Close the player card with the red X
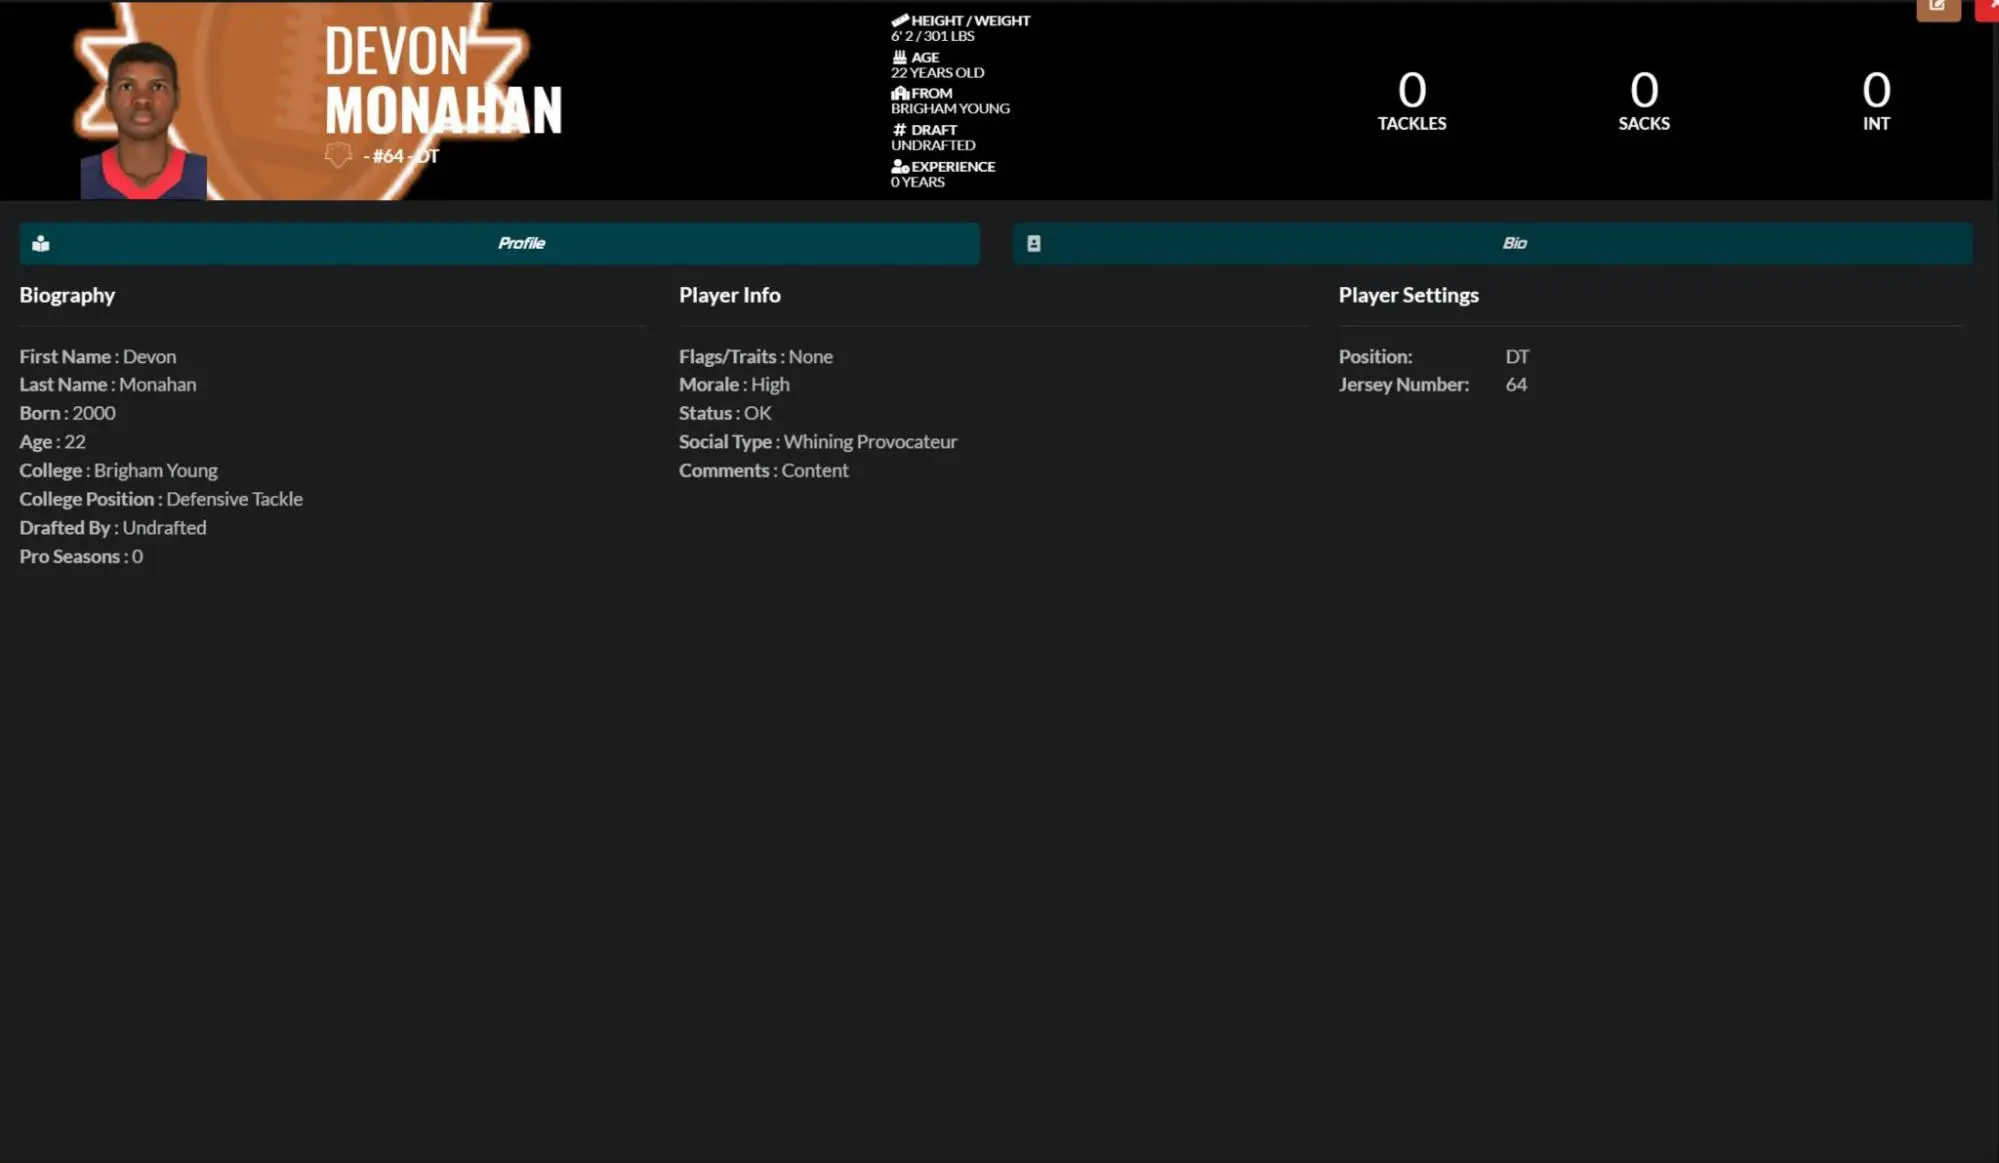Viewport: 1999px width, 1163px height. [1990, 8]
